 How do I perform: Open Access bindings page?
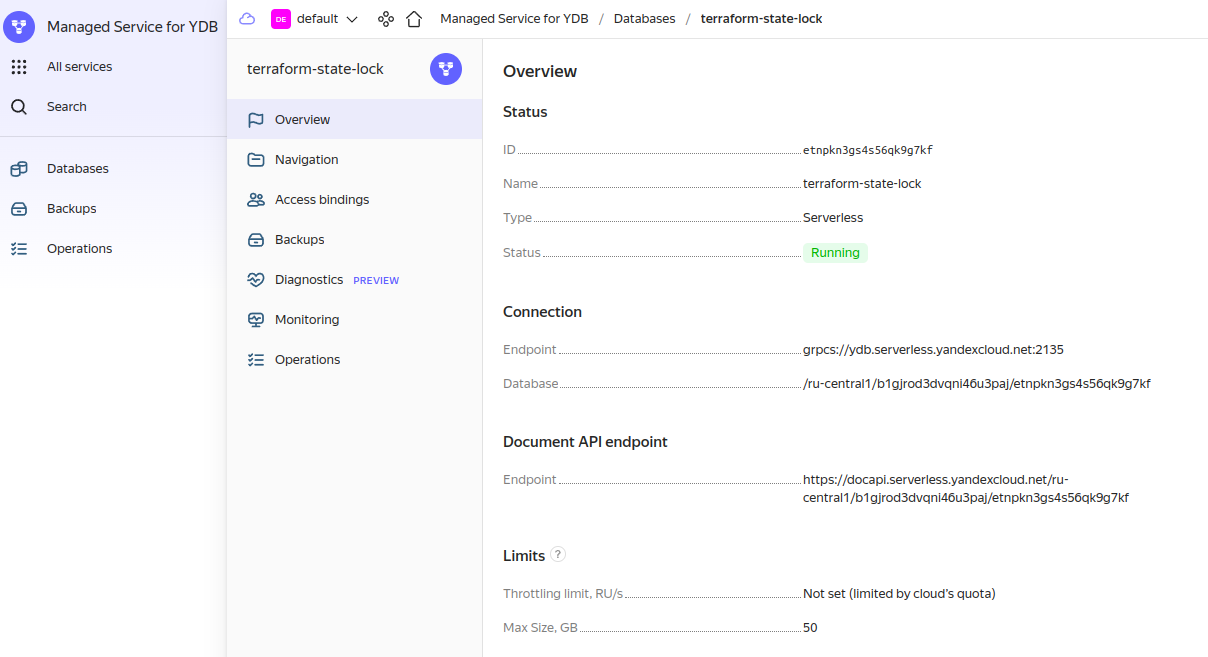click(321, 200)
